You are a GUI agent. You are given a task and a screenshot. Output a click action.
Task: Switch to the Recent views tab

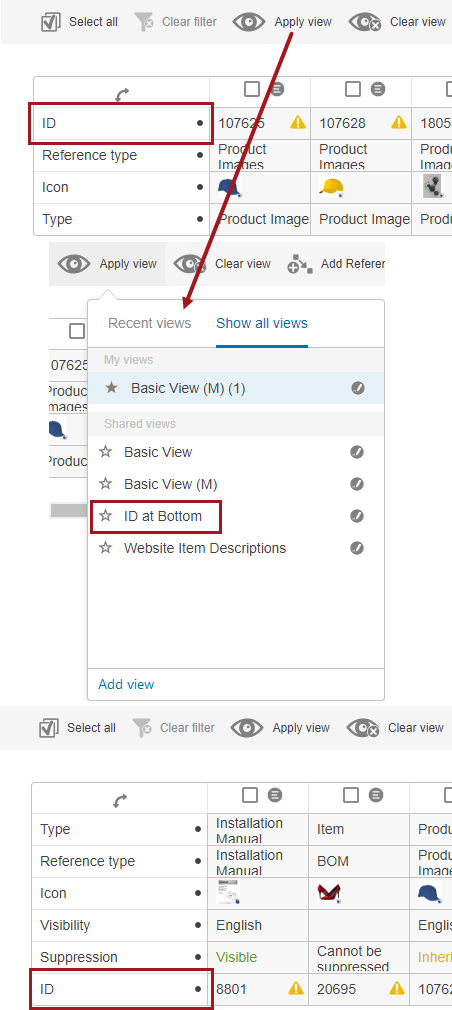tap(149, 323)
